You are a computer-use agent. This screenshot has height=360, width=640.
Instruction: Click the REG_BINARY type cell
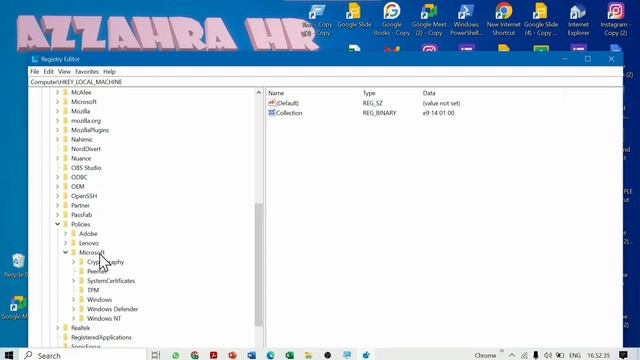379,113
